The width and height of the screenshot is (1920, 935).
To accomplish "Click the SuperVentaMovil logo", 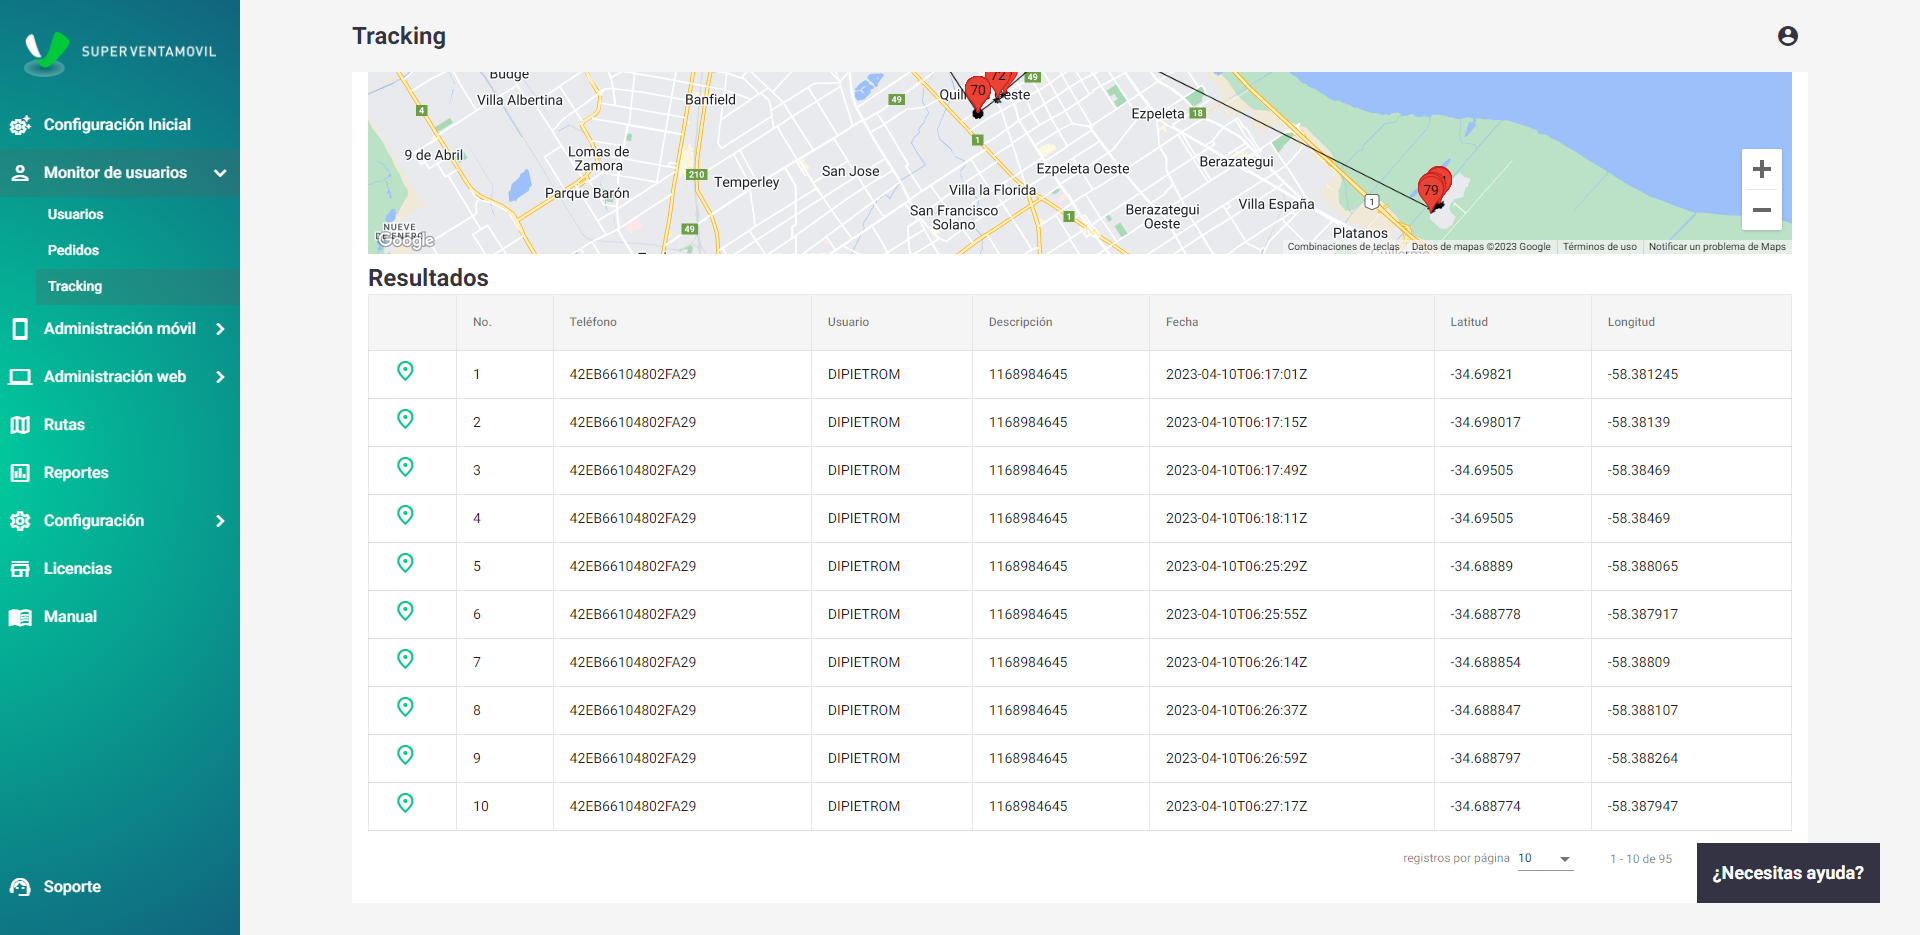I will click(120, 53).
